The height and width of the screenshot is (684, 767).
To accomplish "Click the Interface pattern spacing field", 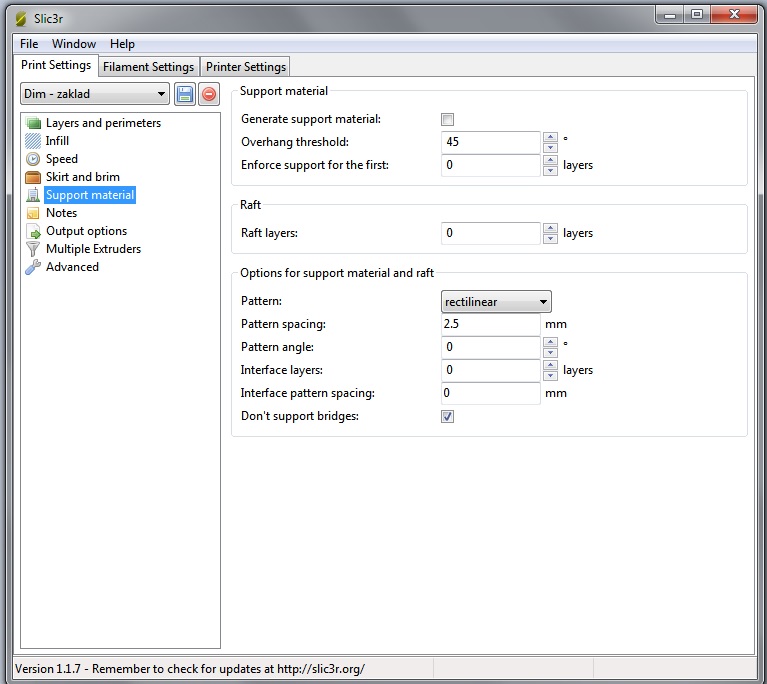I will [x=491, y=393].
